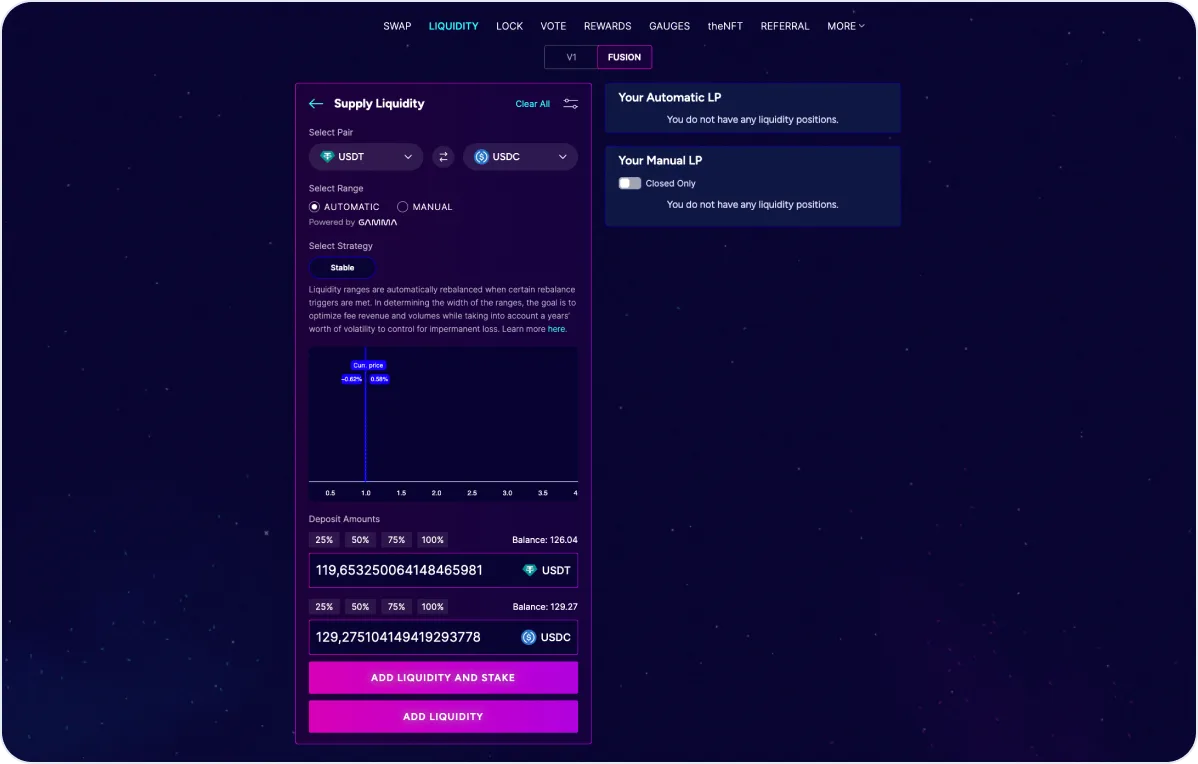Click the USDT token icon in pair selector

pos(327,157)
